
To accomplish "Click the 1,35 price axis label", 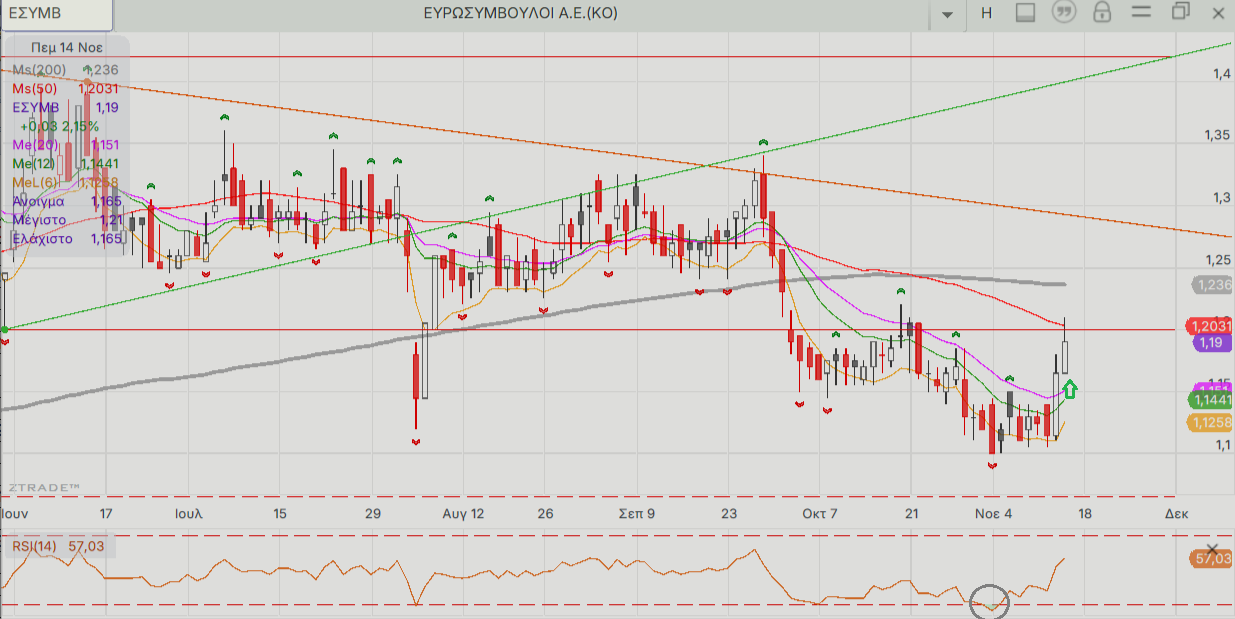I will [x=1215, y=135].
